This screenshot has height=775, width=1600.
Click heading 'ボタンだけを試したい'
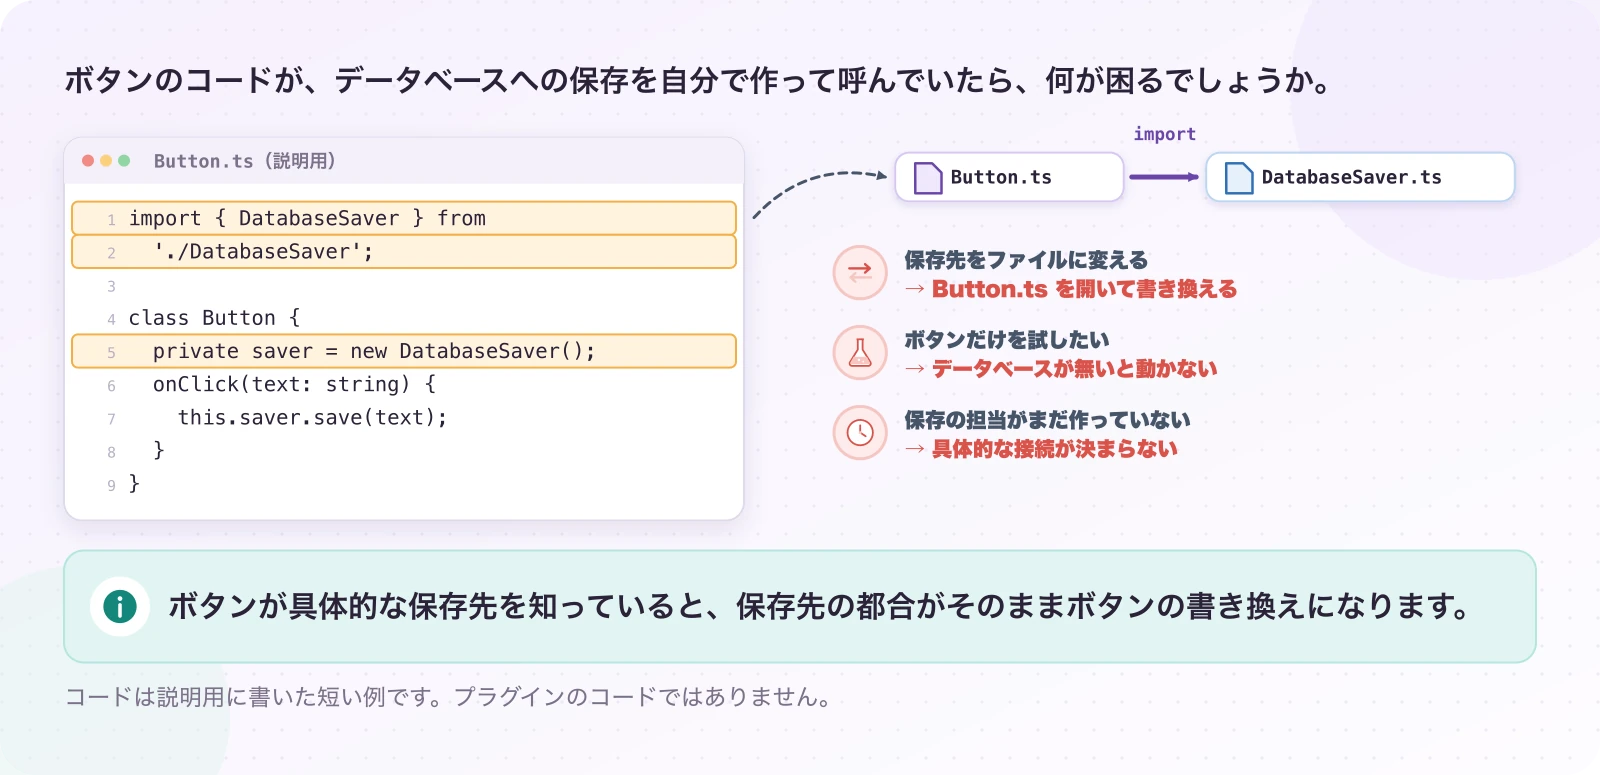coord(1006,340)
